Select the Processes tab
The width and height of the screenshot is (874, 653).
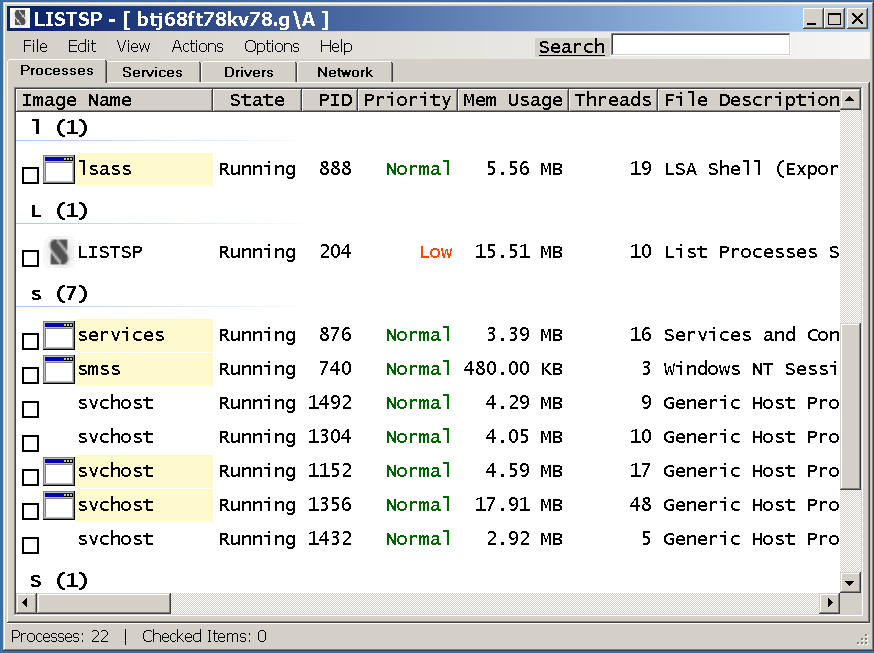pos(57,71)
